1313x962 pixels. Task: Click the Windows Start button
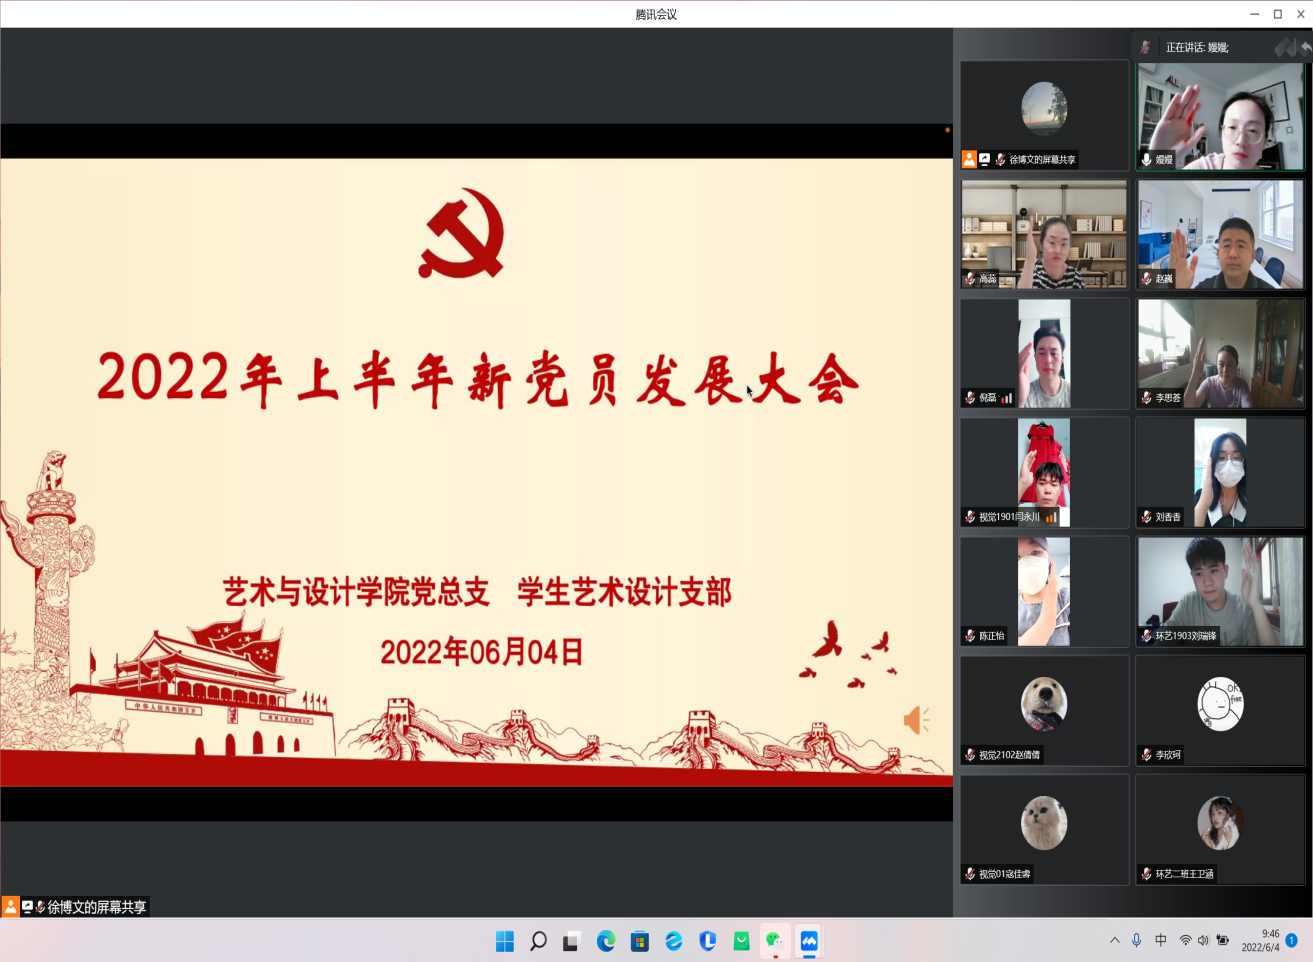point(505,941)
